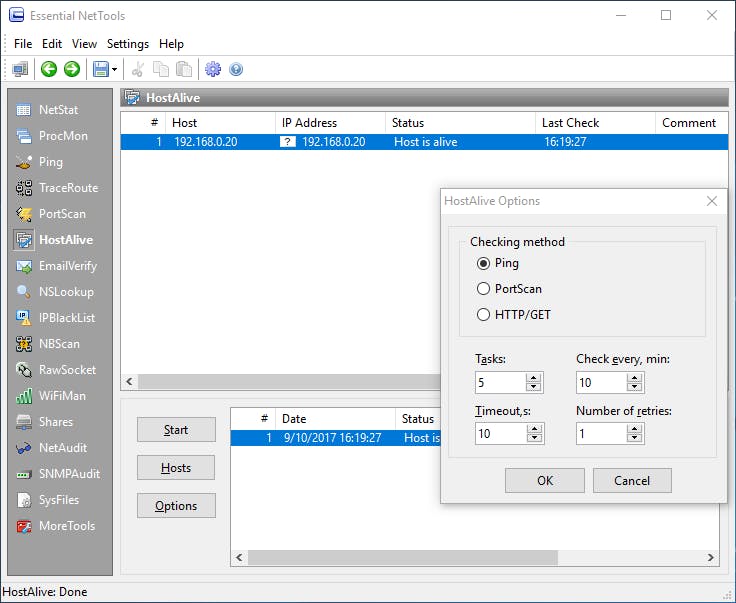Open the Edit menu

click(x=52, y=44)
